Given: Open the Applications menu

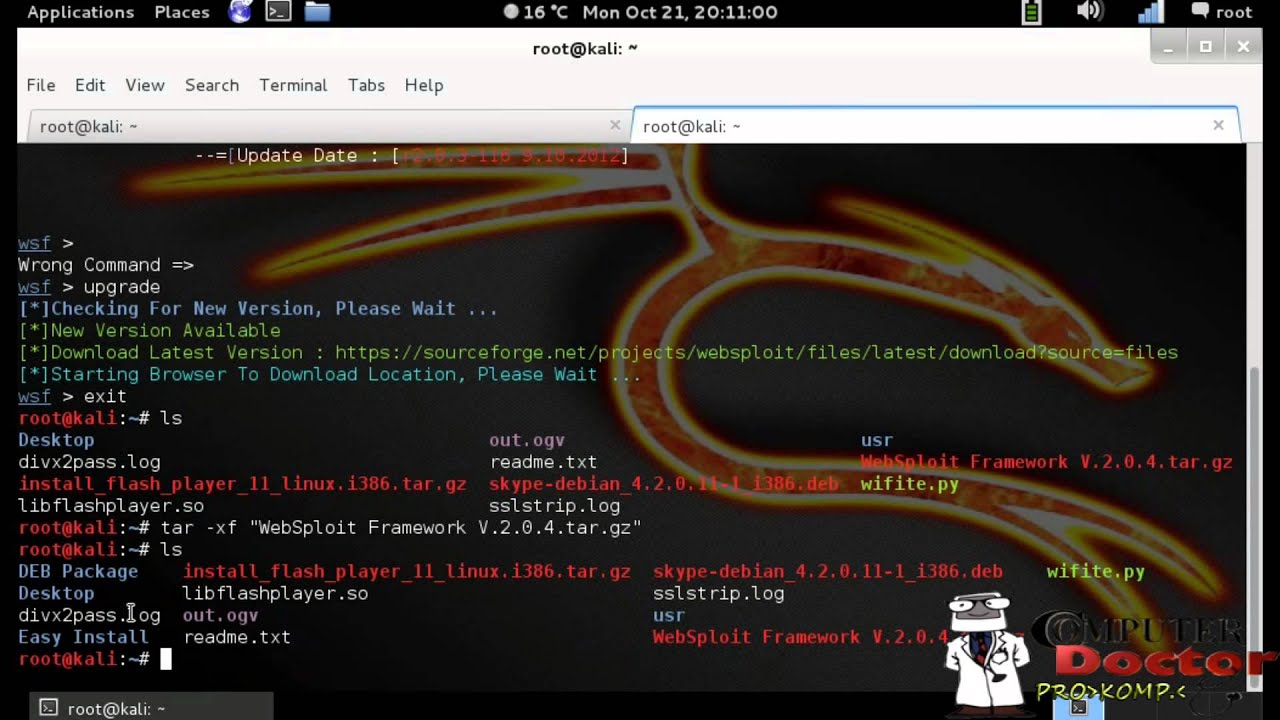Looking at the screenshot, I should coord(80,12).
